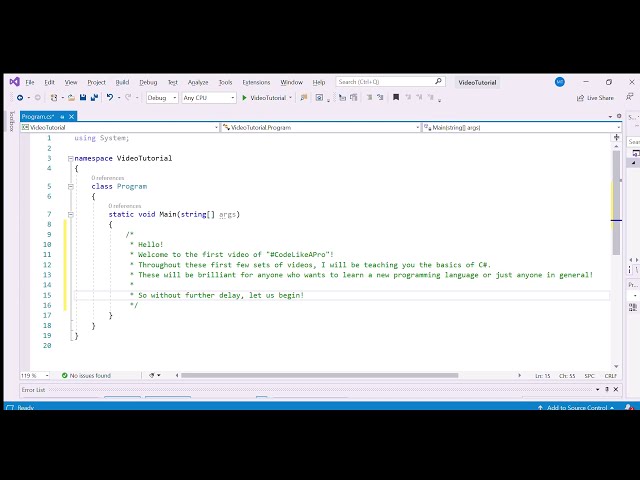The height and width of the screenshot is (480, 640).
Task: Click the Comment Out Selected Lines icon
Action: [369, 97]
